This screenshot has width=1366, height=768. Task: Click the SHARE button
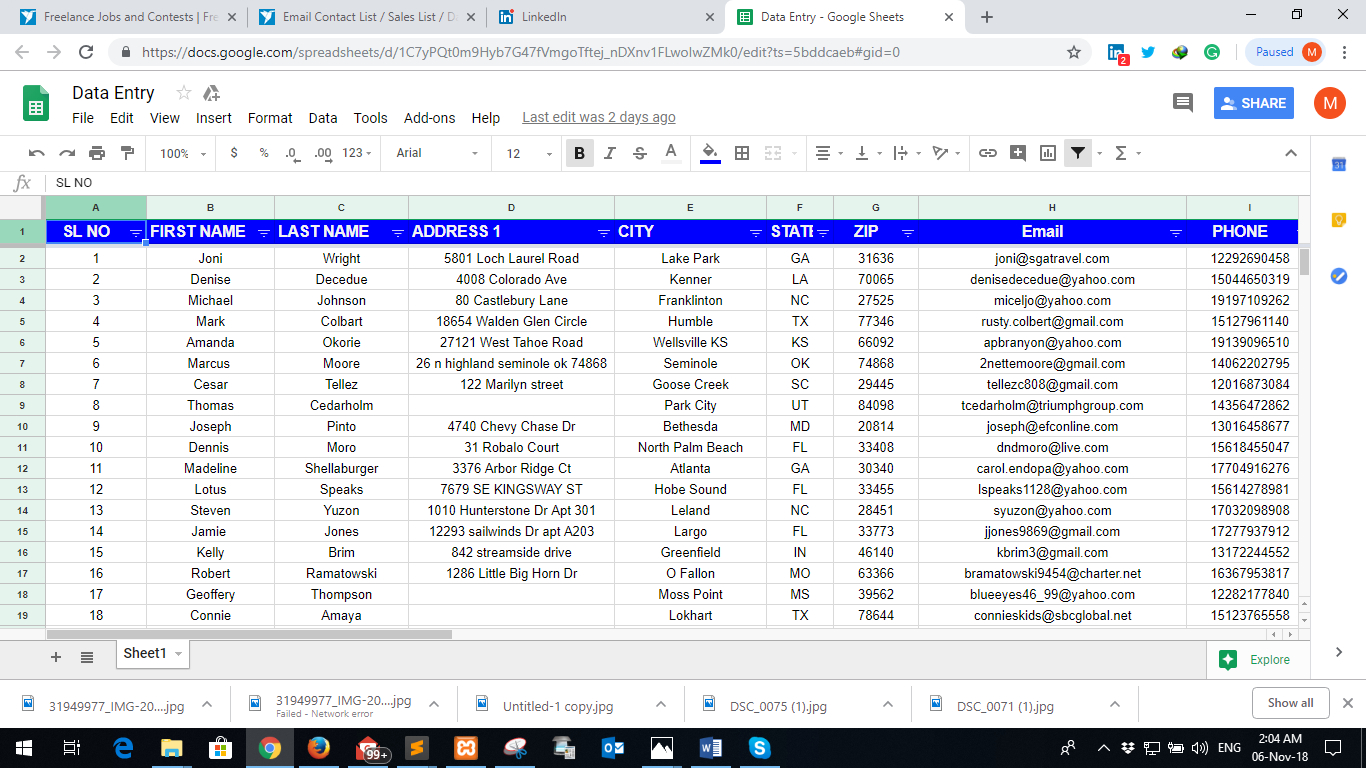click(1253, 102)
